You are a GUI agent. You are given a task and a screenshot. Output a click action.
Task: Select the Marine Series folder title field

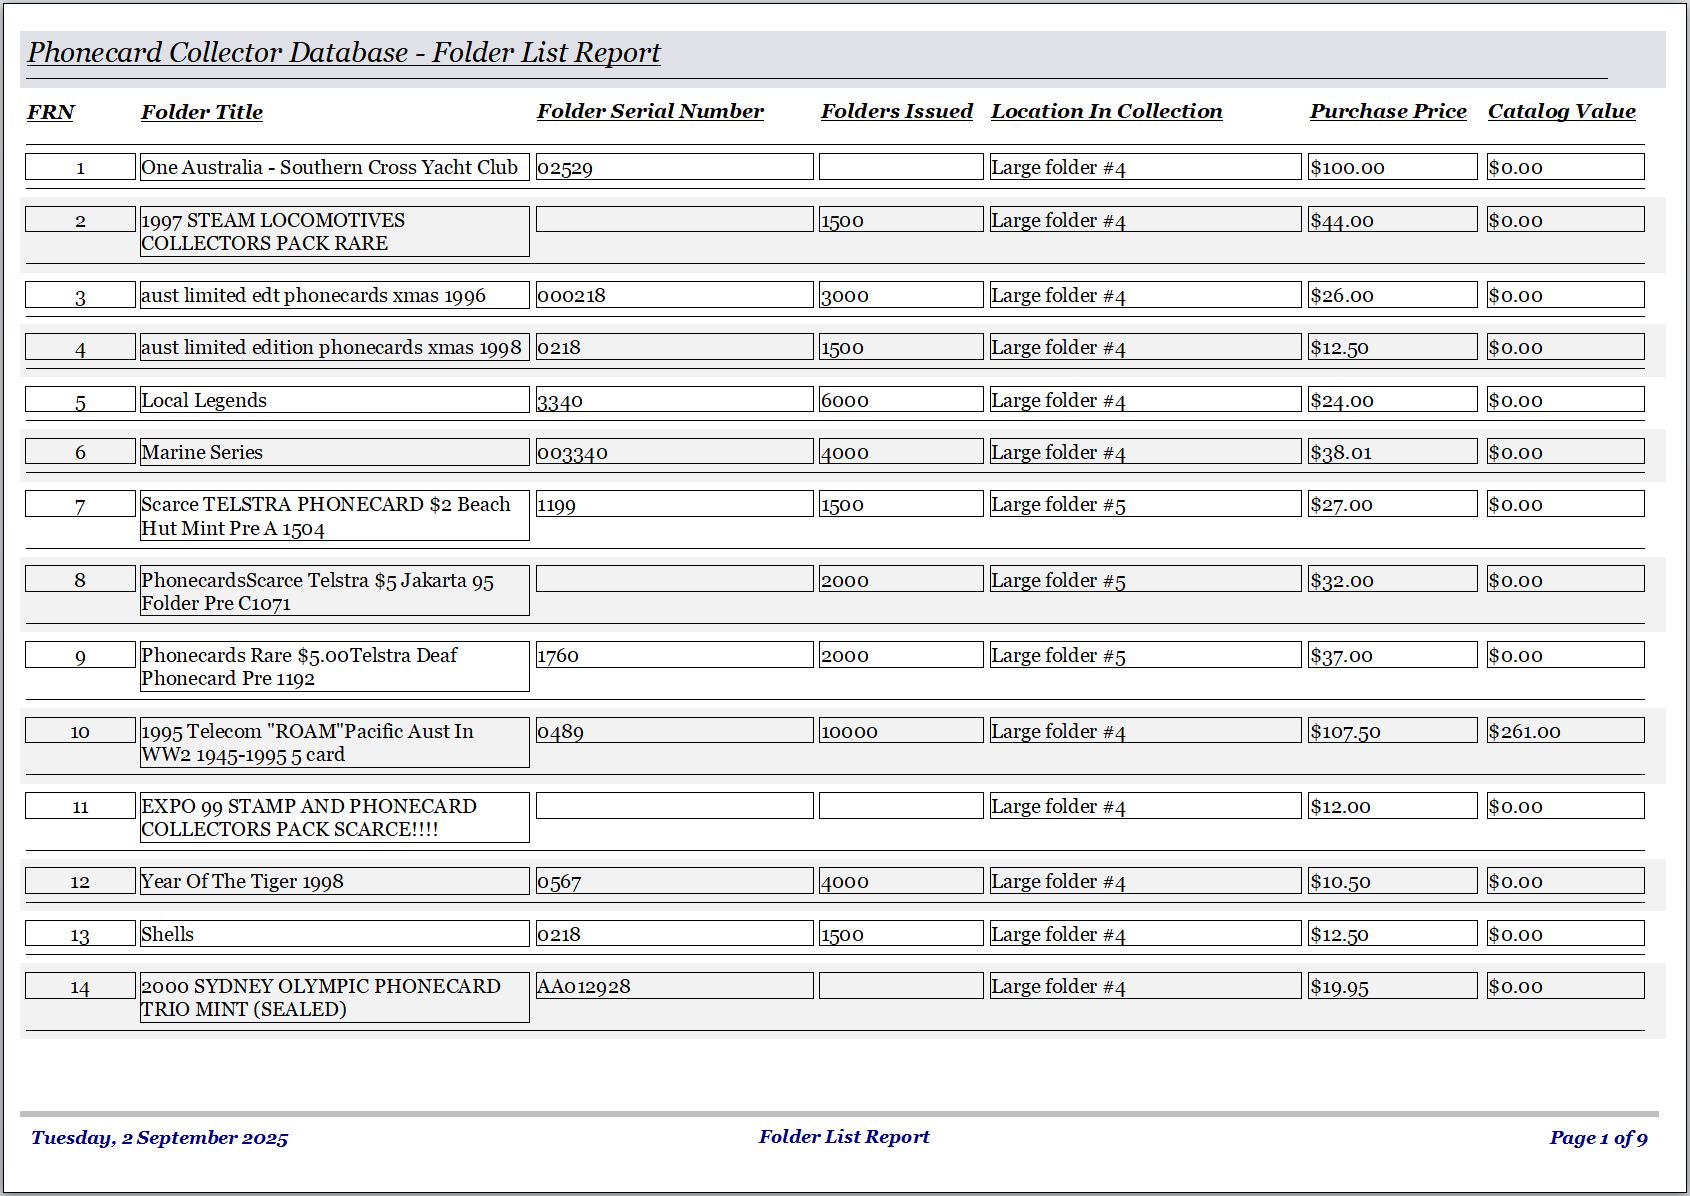point(334,452)
